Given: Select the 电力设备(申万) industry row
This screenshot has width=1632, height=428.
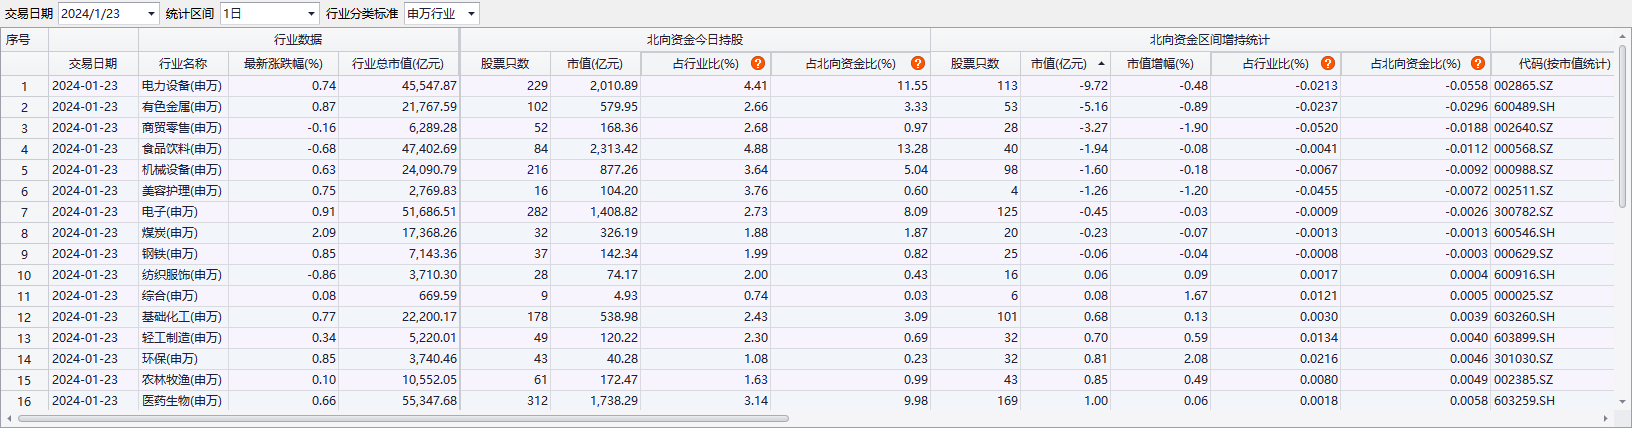Looking at the screenshot, I should pyautogui.click(x=182, y=86).
